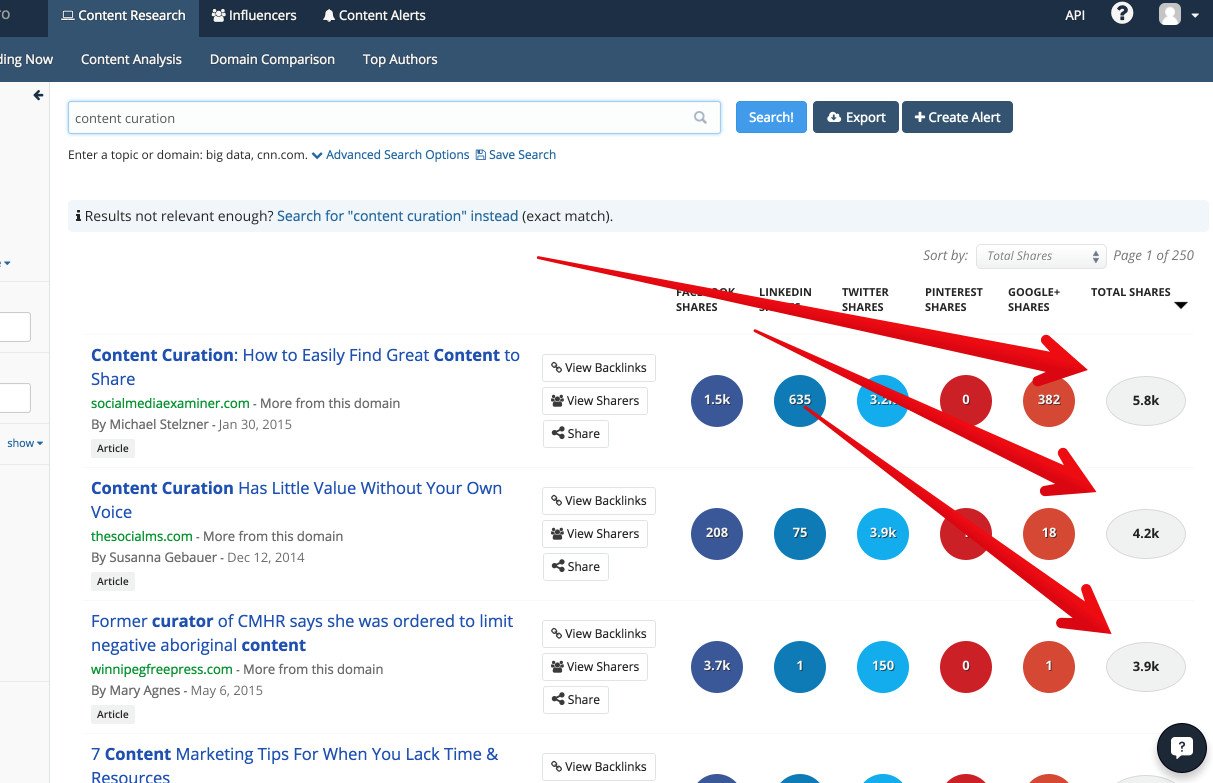Visit socialmediaexaminer.com domain link
The image size is (1213, 783).
[x=170, y=403]
